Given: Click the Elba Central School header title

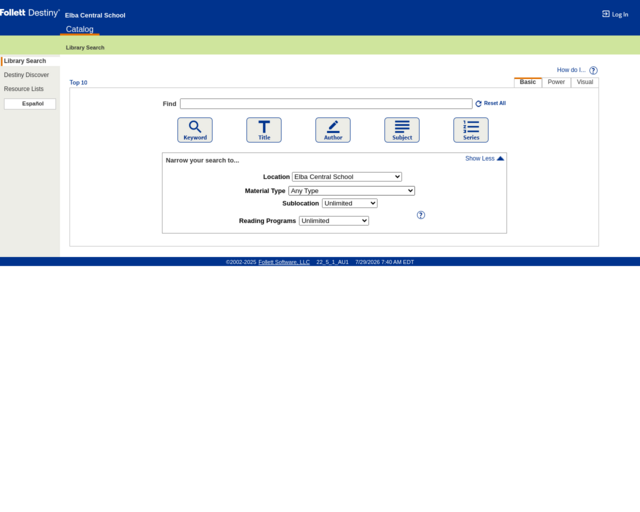Looking at the screenshot, I should 95,15.
